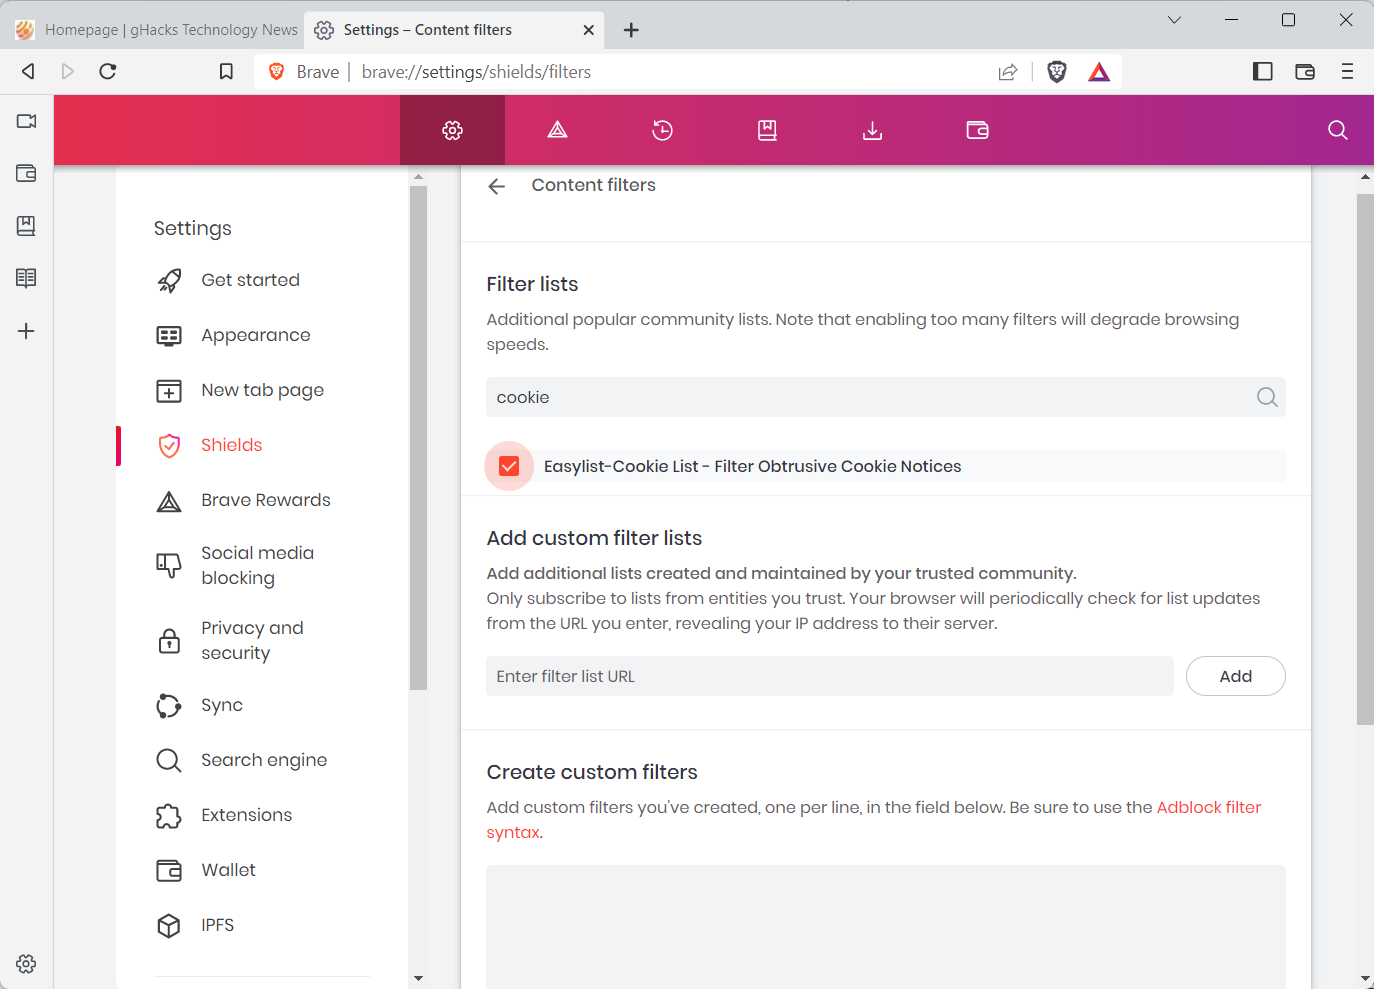Image resolution: width=1374 pixels, height=989 pixels.
Task: Open the tab search dropdown chevron
Action: pyautogui.click(x=1174, y=20)
